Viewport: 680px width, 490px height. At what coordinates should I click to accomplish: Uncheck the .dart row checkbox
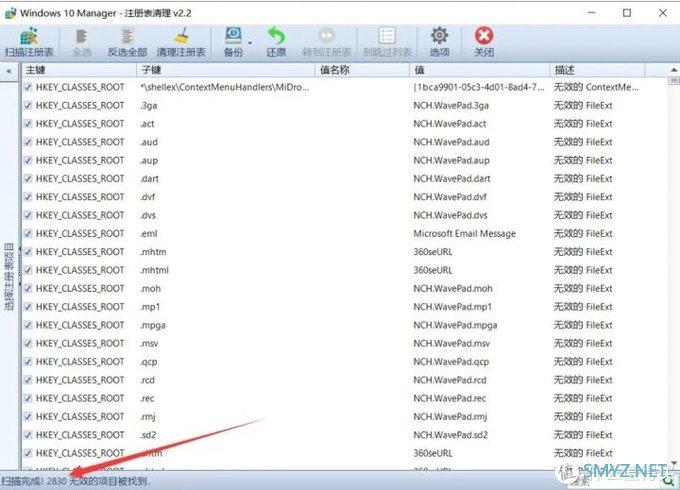[x=28, y=179]
